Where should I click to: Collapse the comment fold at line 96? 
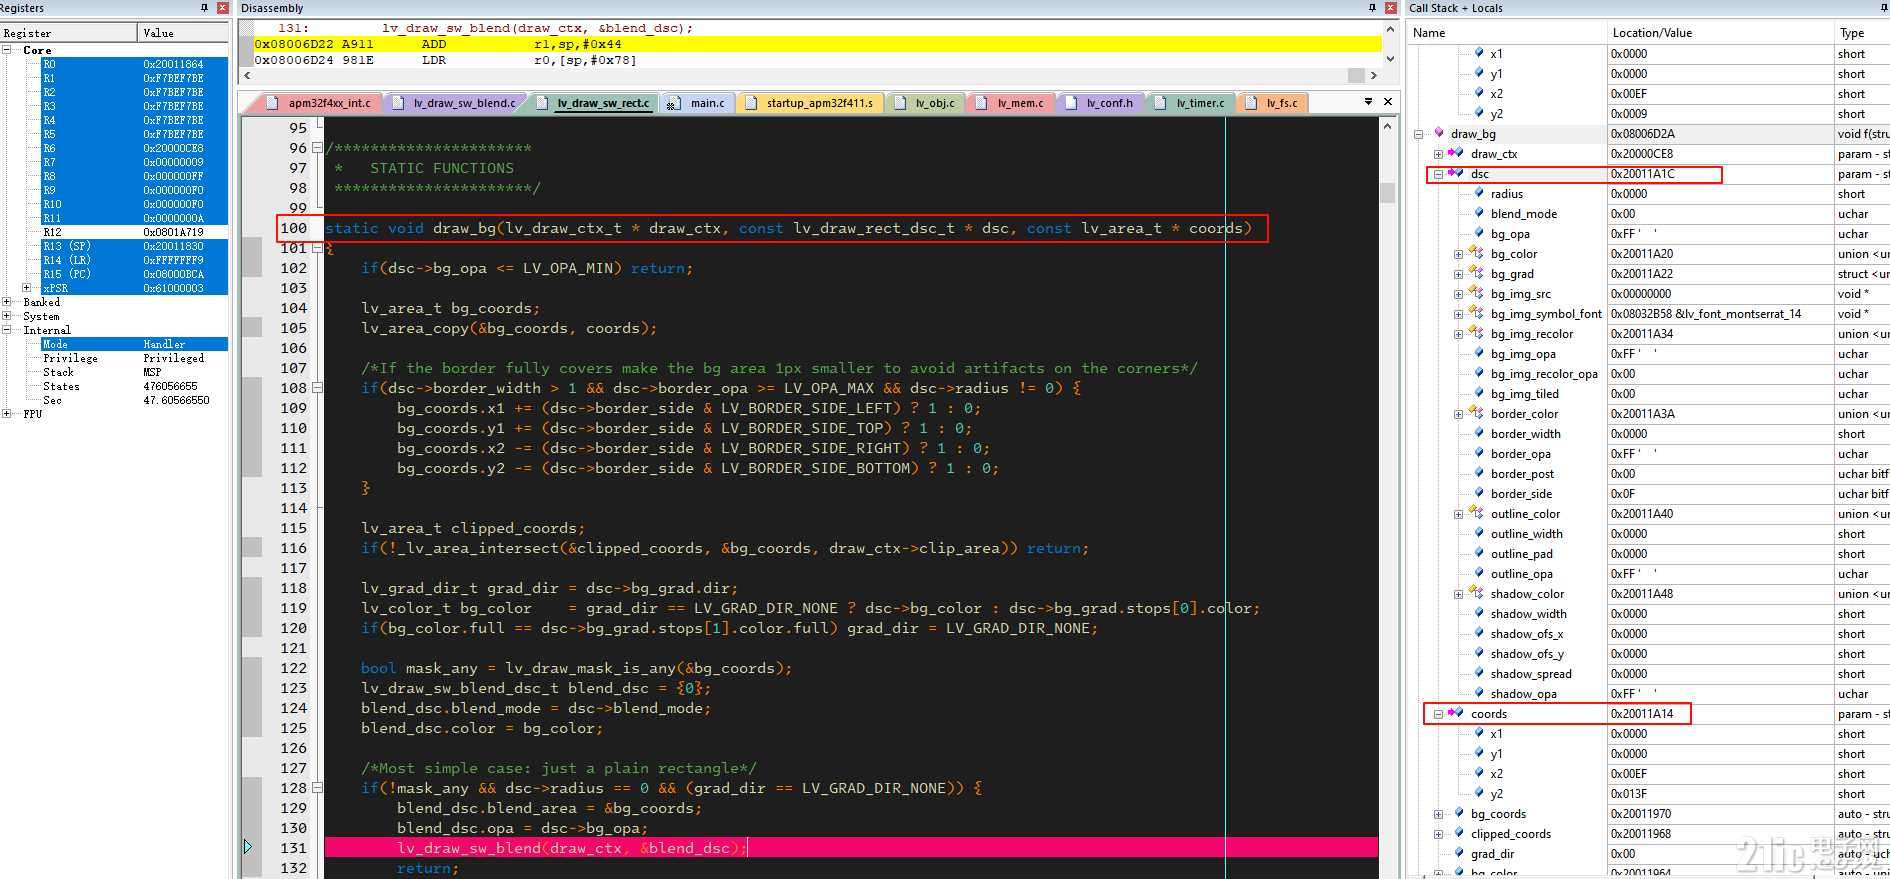[317, 148]
